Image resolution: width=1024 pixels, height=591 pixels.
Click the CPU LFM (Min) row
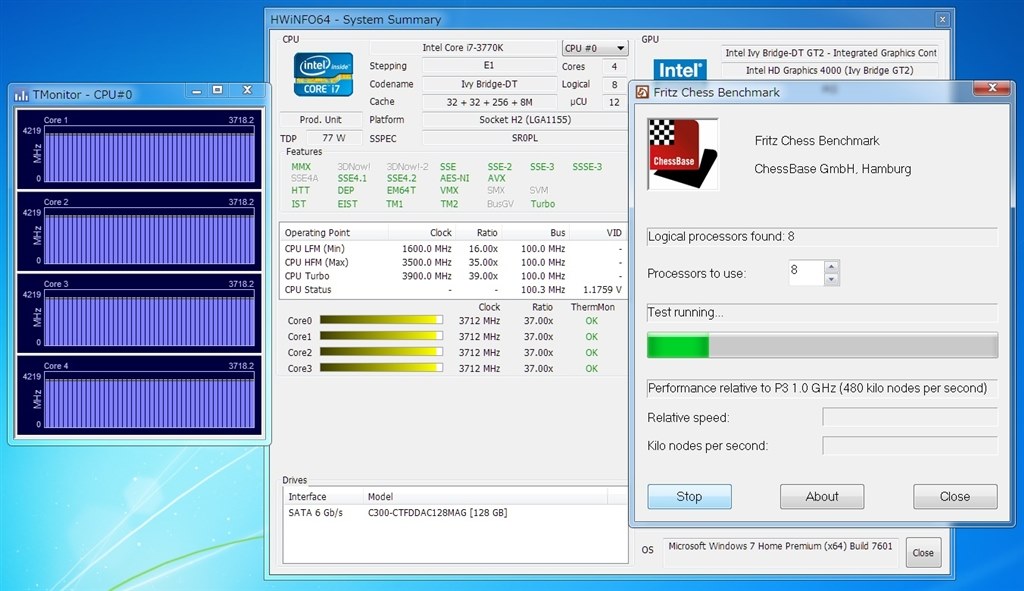tap(453, 249)
